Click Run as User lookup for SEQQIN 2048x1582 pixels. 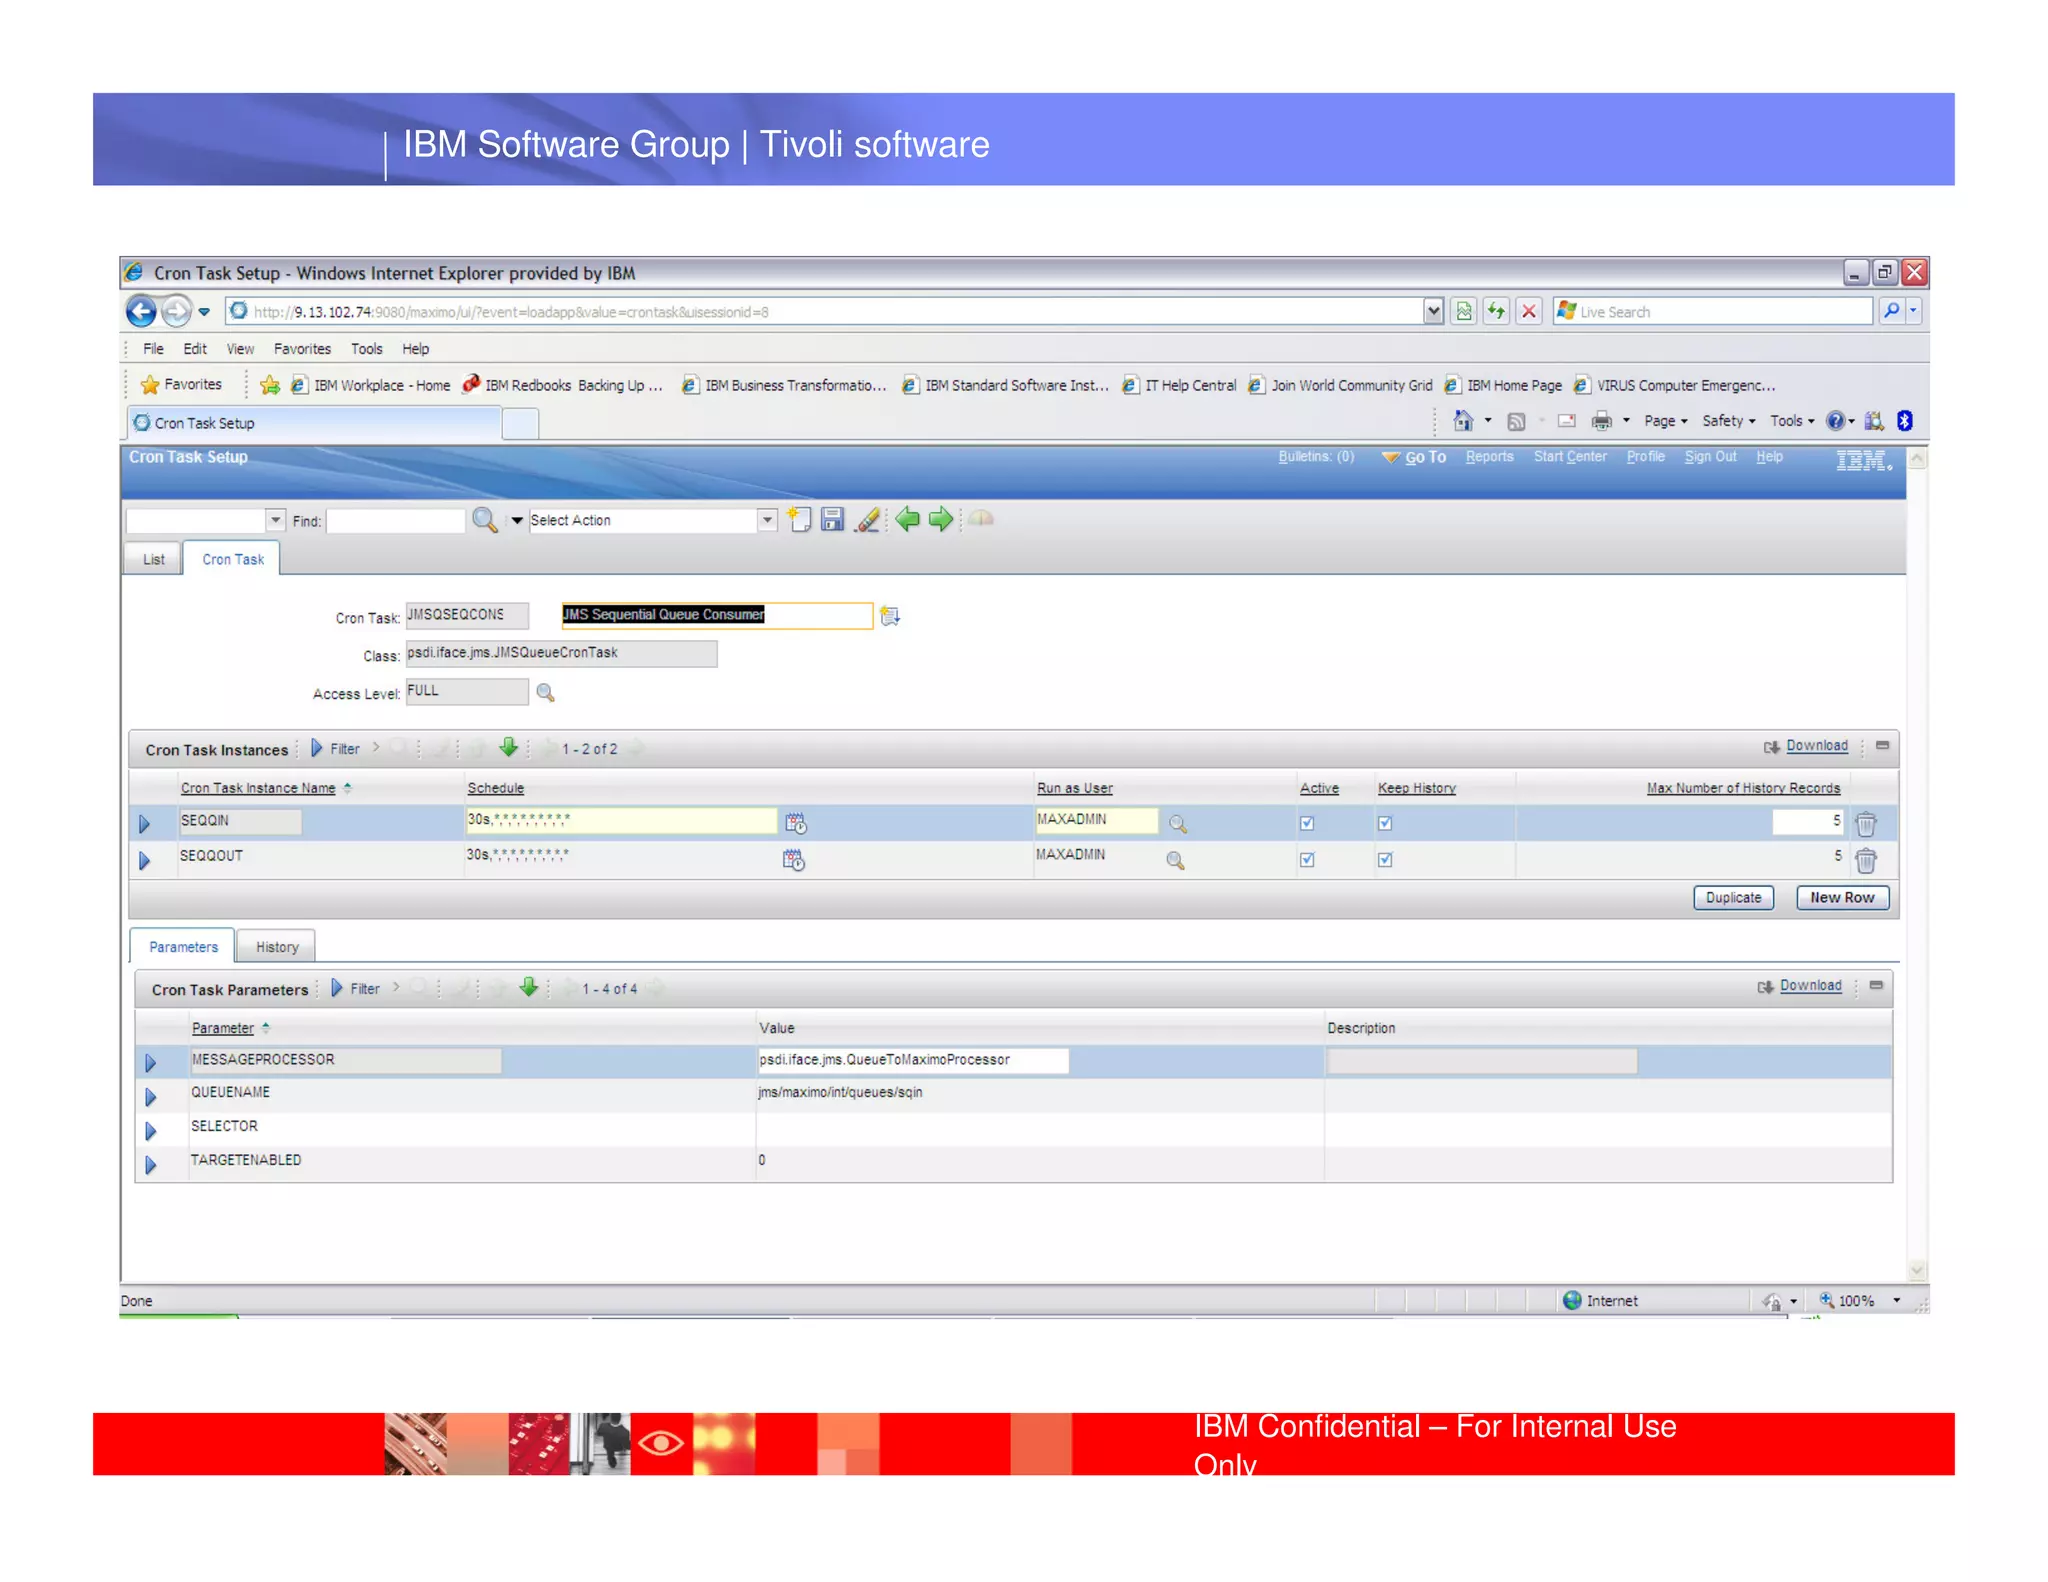tap(1178, 824)
